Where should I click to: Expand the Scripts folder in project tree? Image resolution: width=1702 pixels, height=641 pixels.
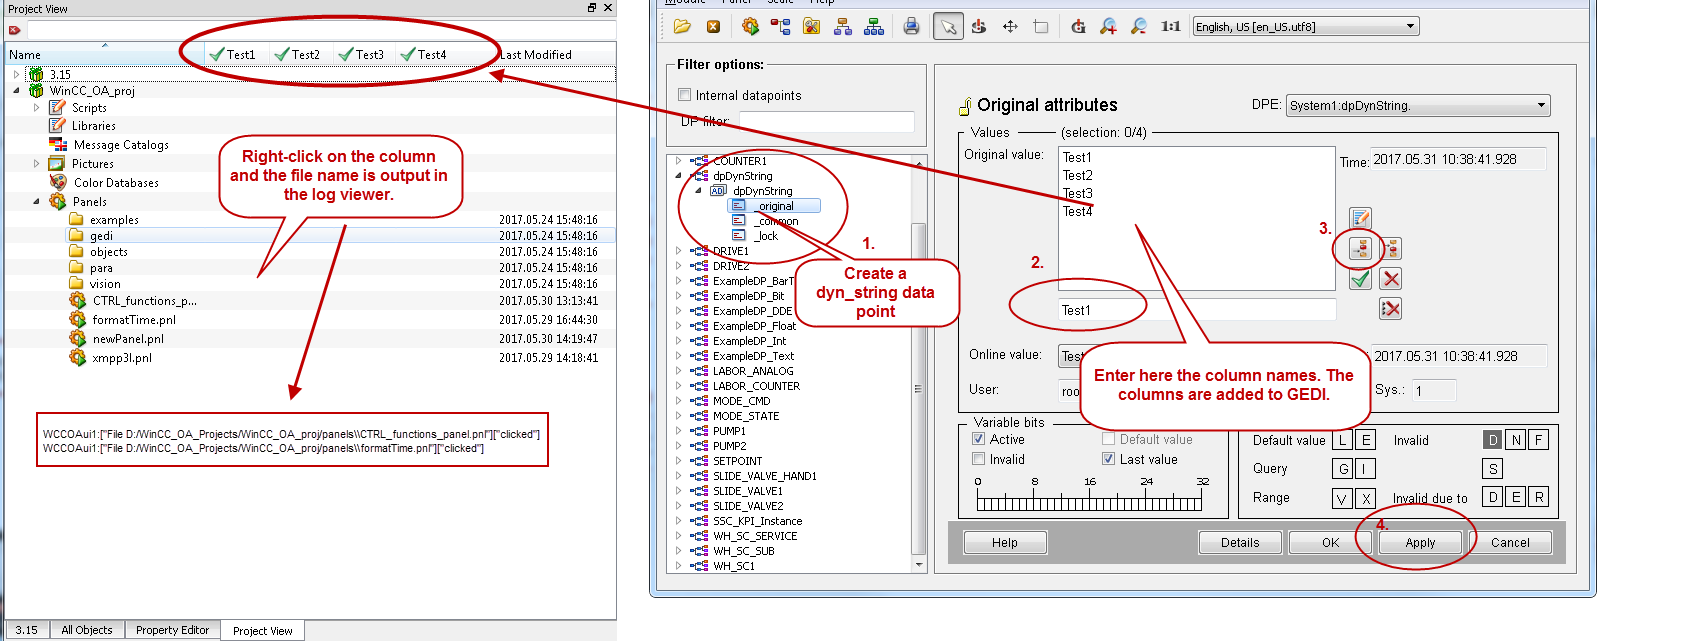coord(37,107)
